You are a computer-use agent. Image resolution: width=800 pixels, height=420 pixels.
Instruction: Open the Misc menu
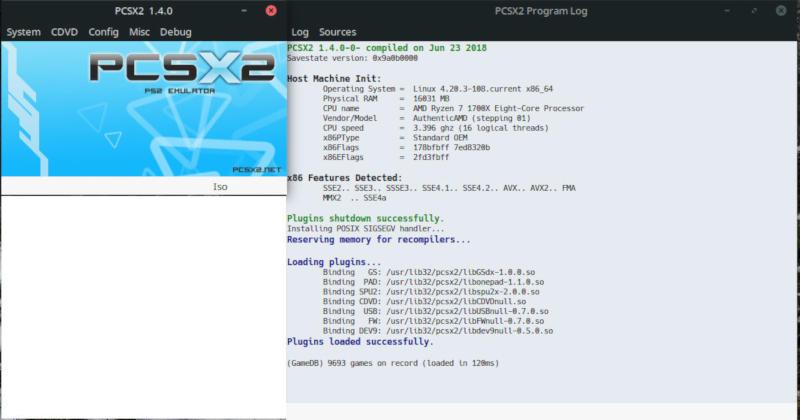click(139, 32)
